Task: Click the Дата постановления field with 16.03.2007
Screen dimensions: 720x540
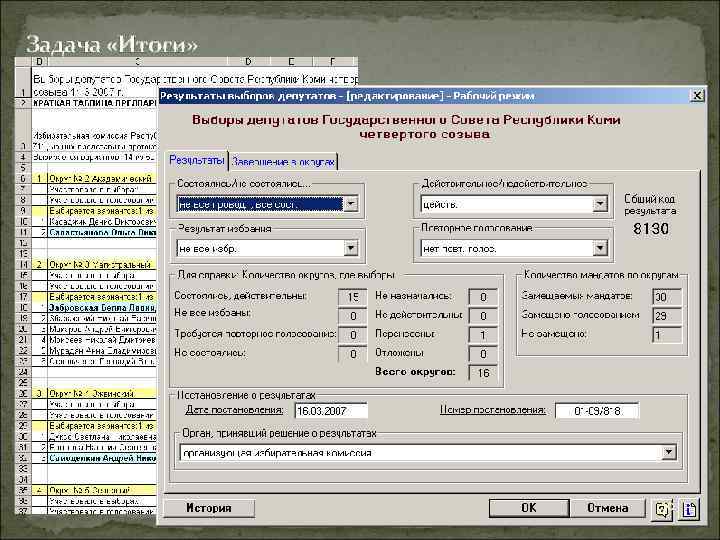Action: click(331, 411)
